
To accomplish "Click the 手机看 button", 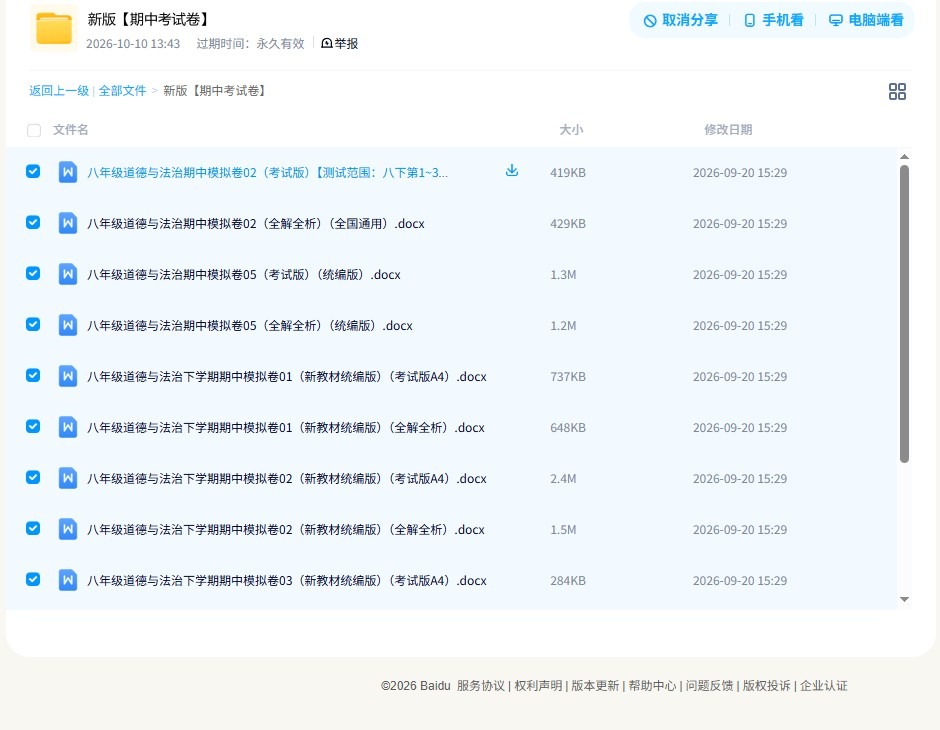I will [x=773, y=20].
